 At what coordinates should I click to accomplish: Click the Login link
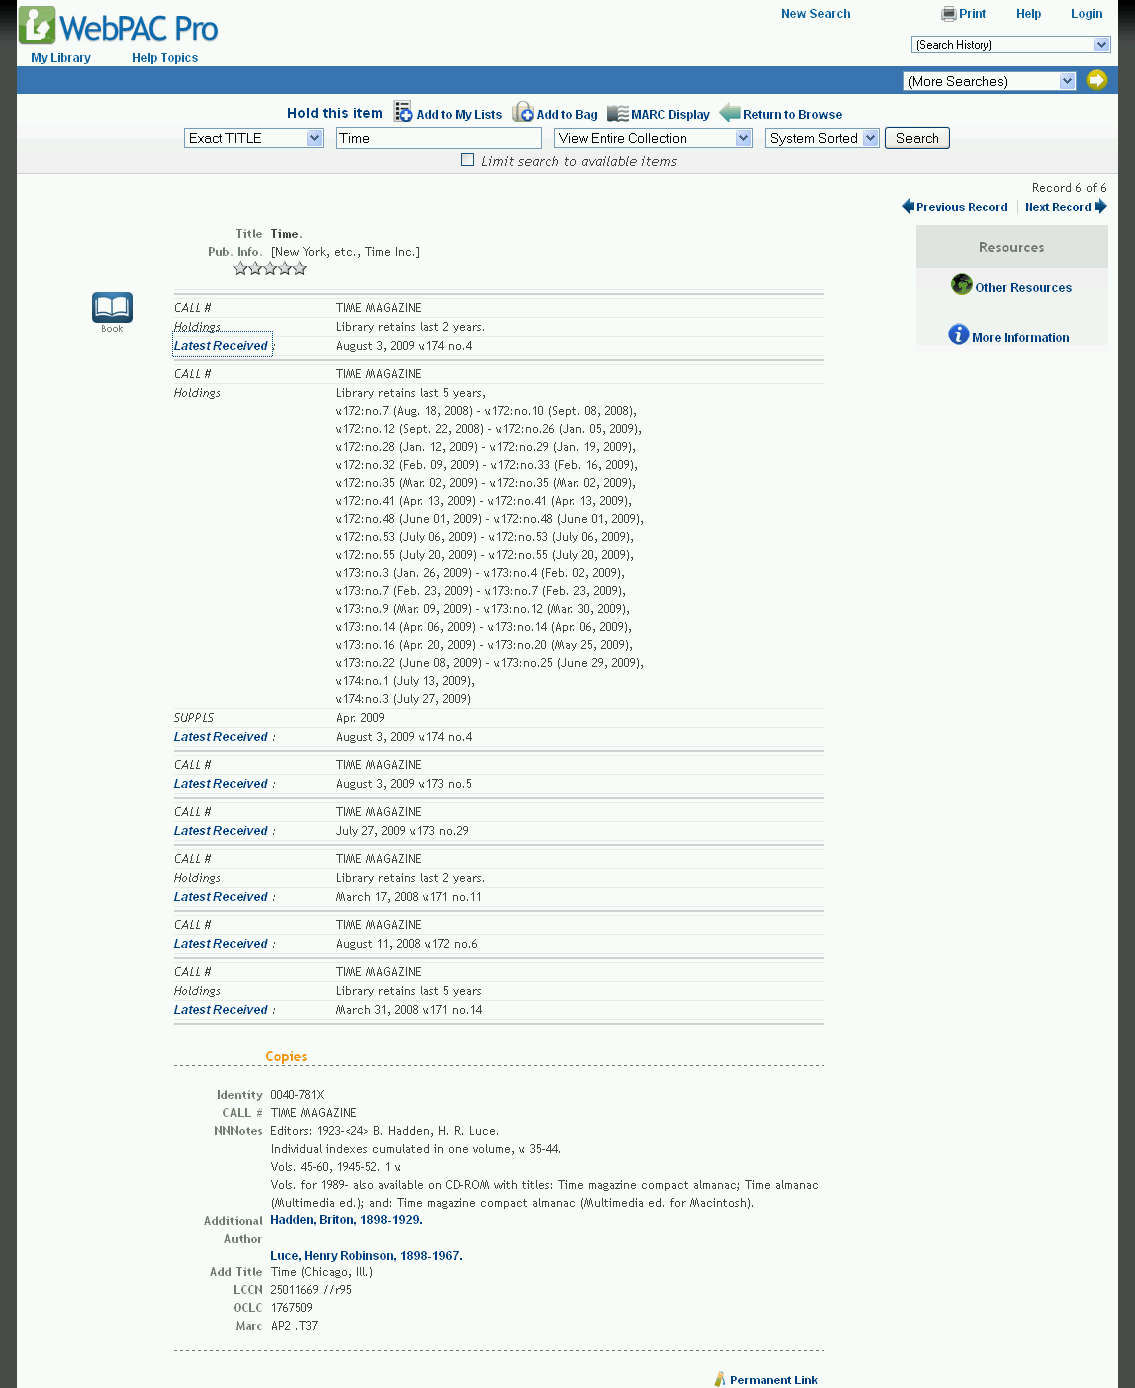pyautogui.click(x=1087, y=14)
